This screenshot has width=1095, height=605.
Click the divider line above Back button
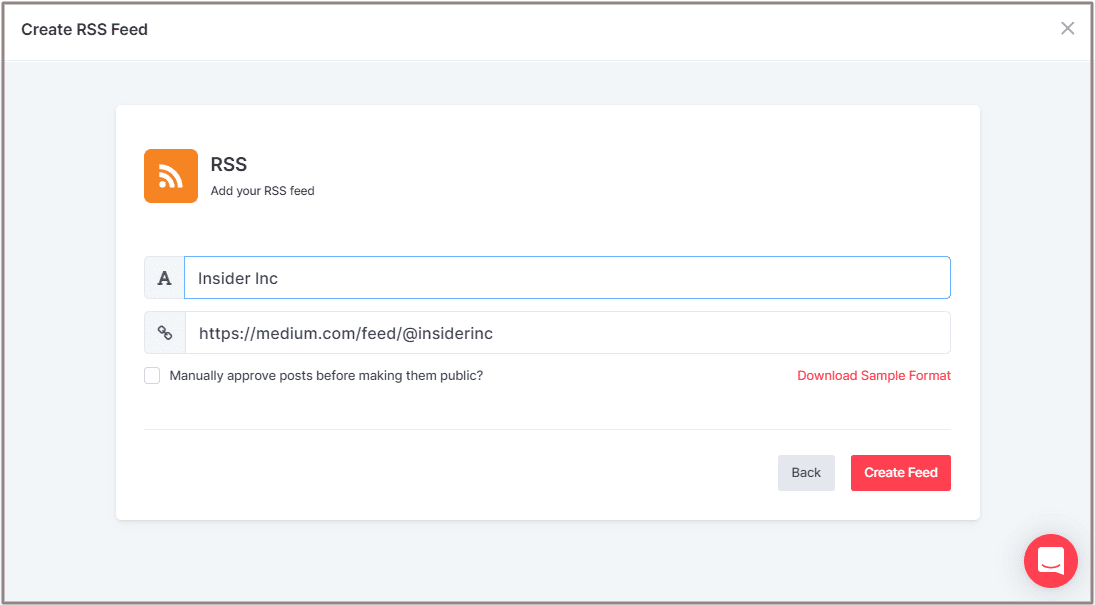coord(547,430)
